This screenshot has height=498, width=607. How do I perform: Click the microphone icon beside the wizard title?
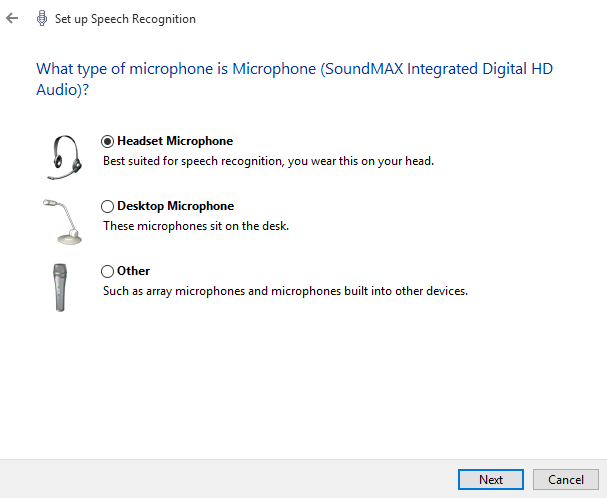pos(42,18)
